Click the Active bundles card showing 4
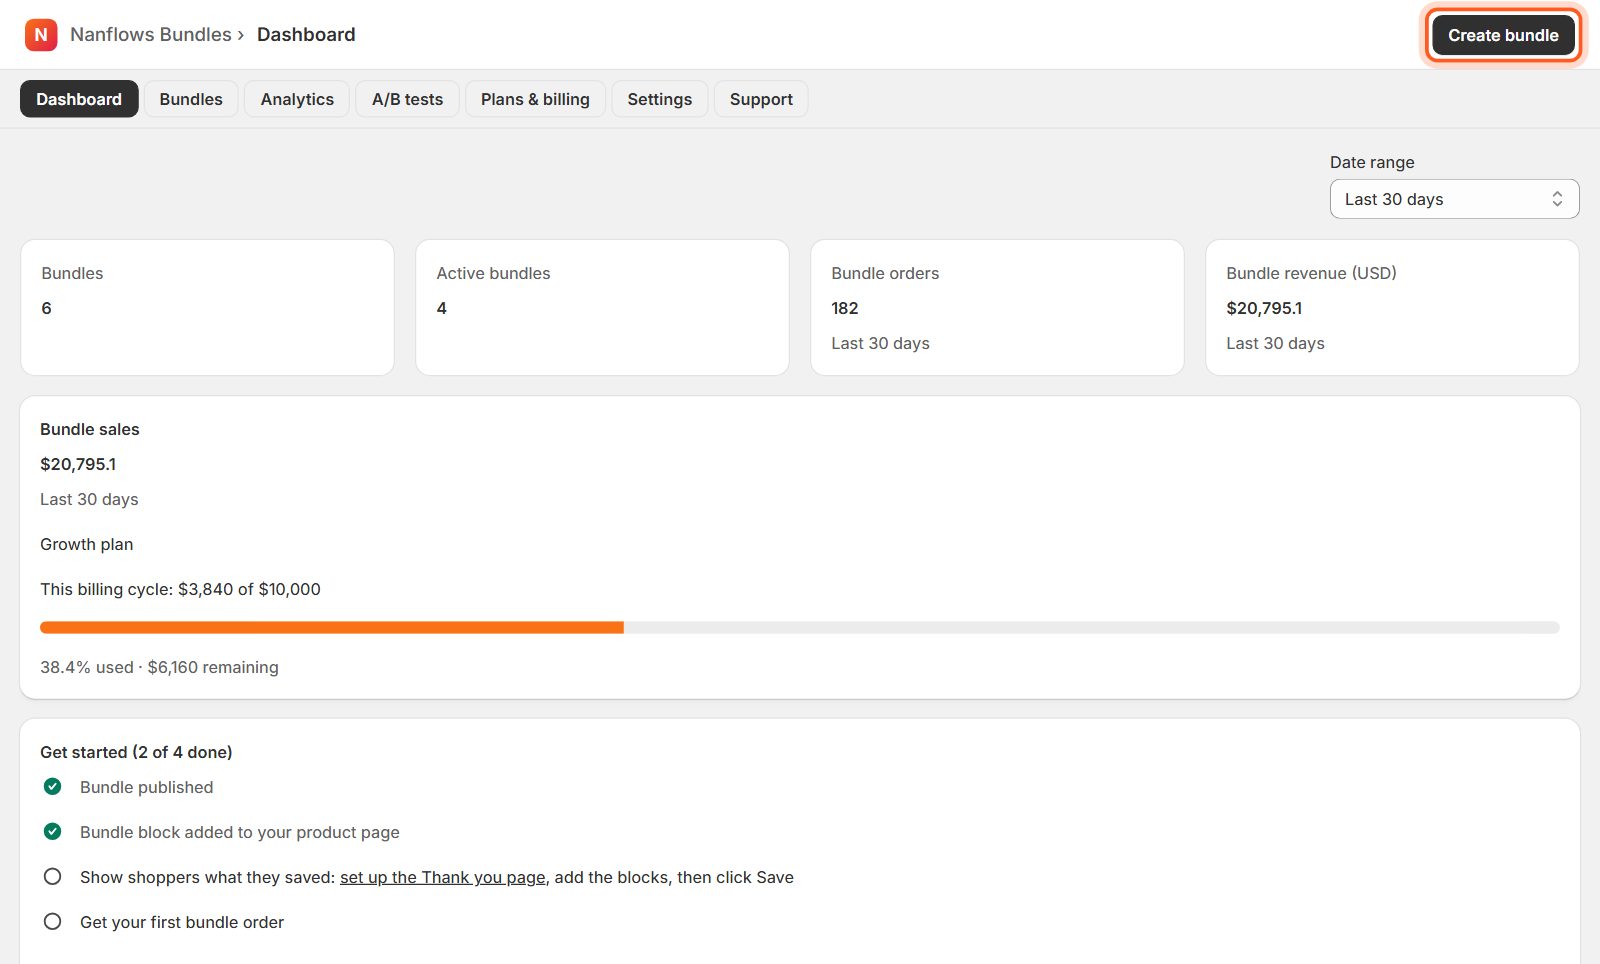Viewport: 1600px width, 964px height. 602,307
